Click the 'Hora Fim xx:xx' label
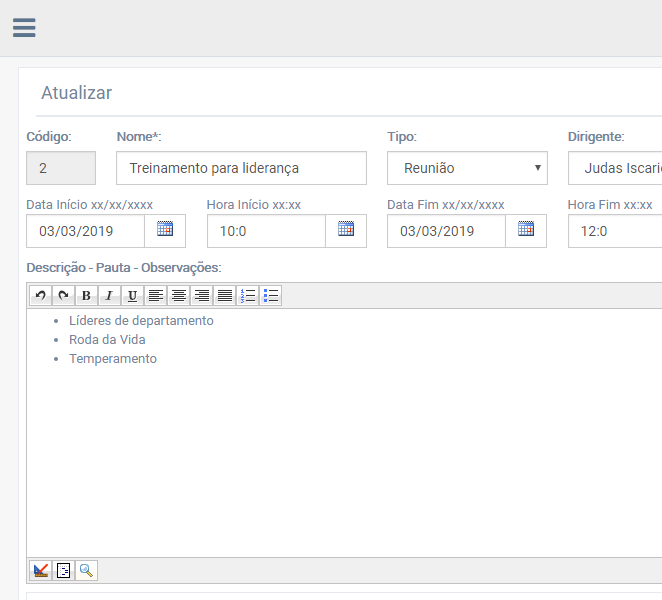Viewport: 662px width, 600px height. point(610,205)
